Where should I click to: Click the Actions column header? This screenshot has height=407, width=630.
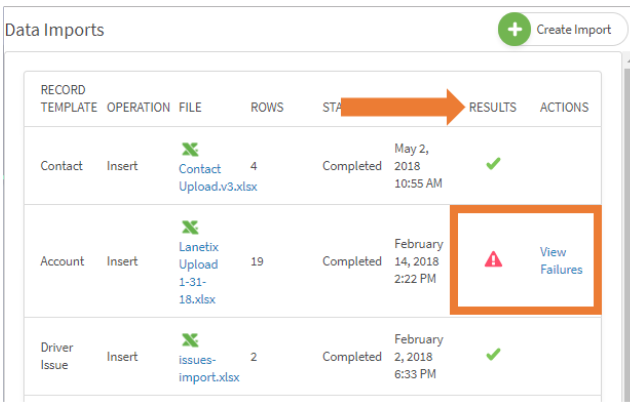coord(564,107)
